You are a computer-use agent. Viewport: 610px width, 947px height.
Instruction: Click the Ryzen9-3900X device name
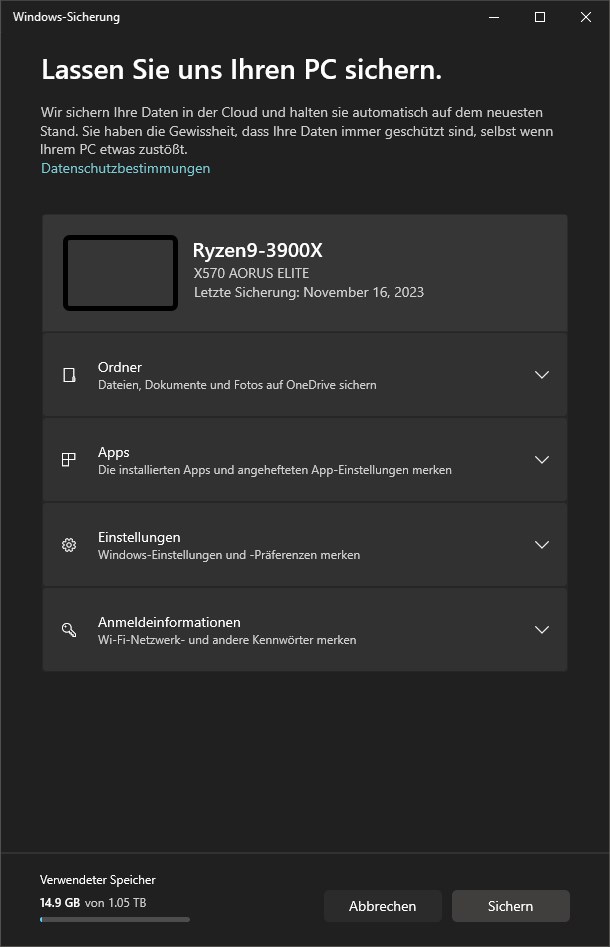pyautogui.click(x=257, y=250)
